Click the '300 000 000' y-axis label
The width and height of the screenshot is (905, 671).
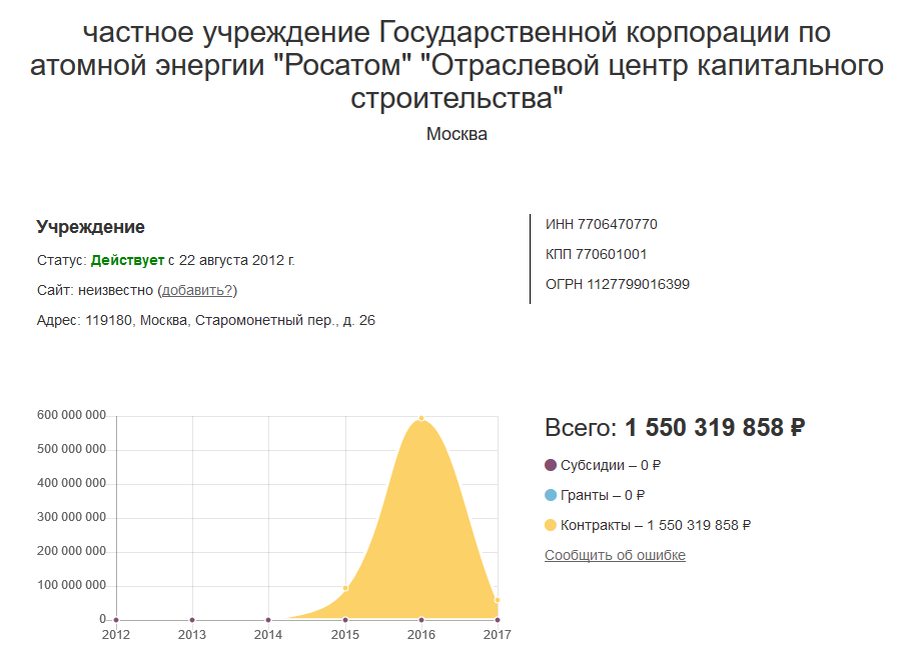coord(72,517)
